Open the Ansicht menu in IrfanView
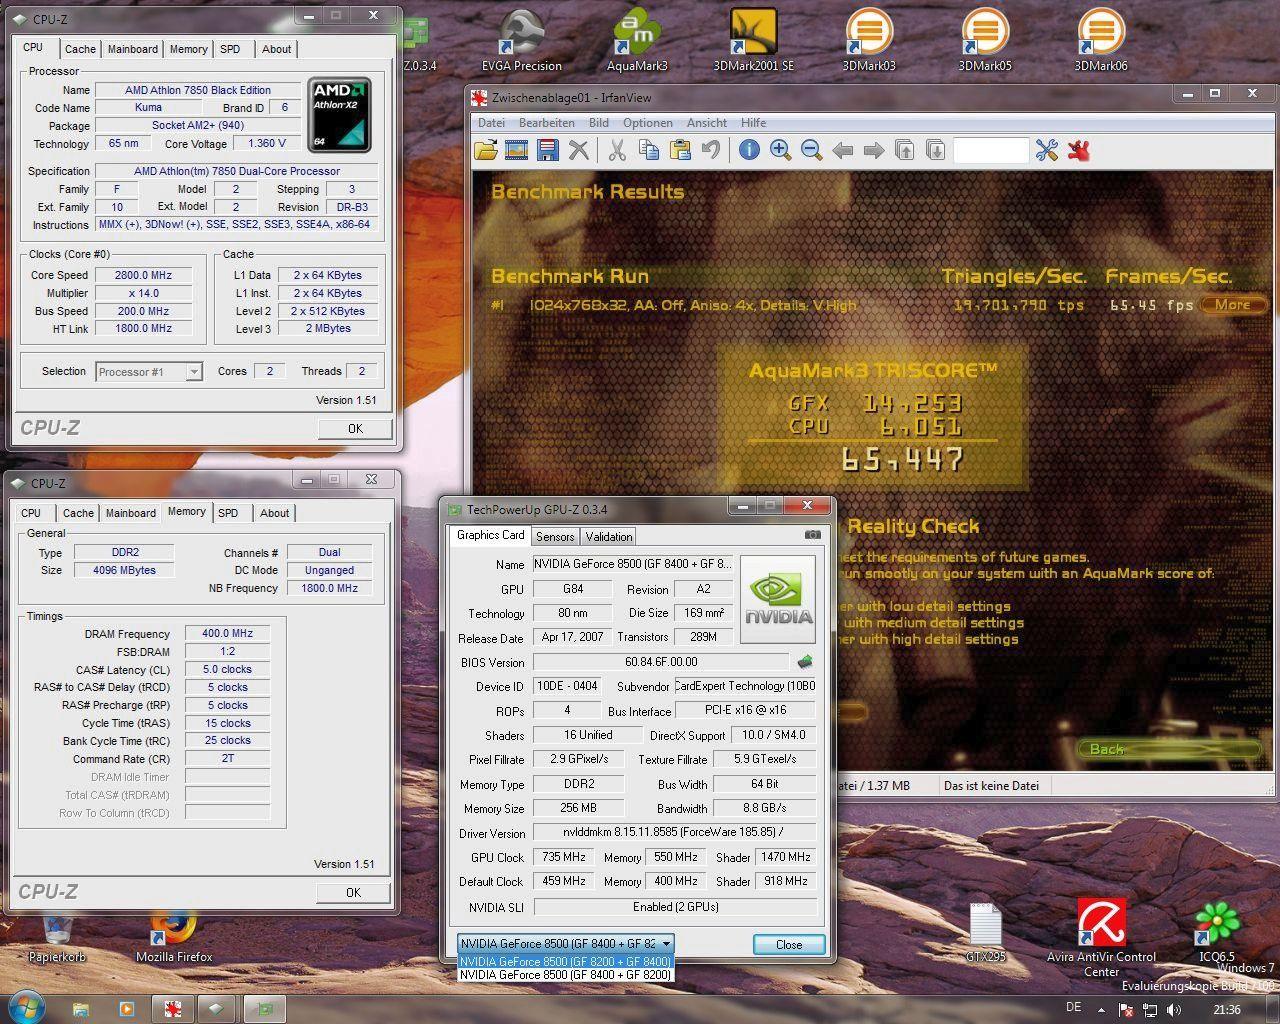Screen dimensions: 1280x1024 pyautogui.click(x=707, y=123)
